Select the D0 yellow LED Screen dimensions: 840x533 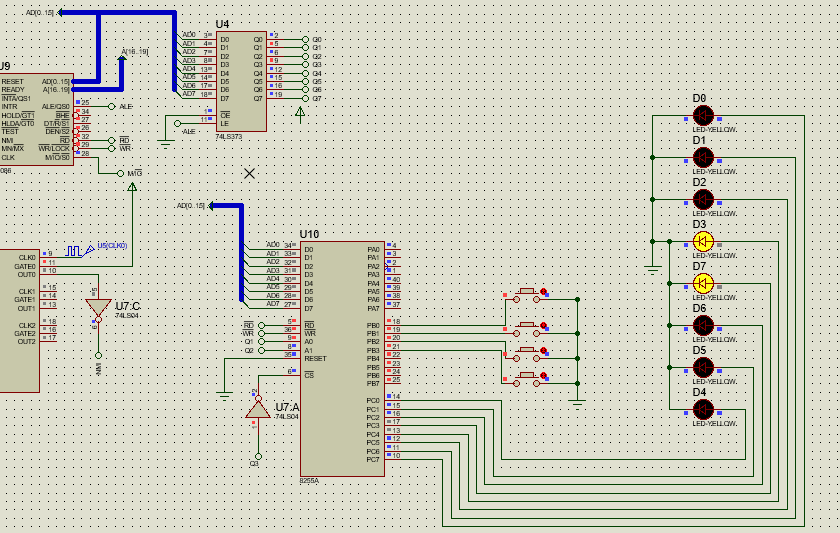pos(703,115)
